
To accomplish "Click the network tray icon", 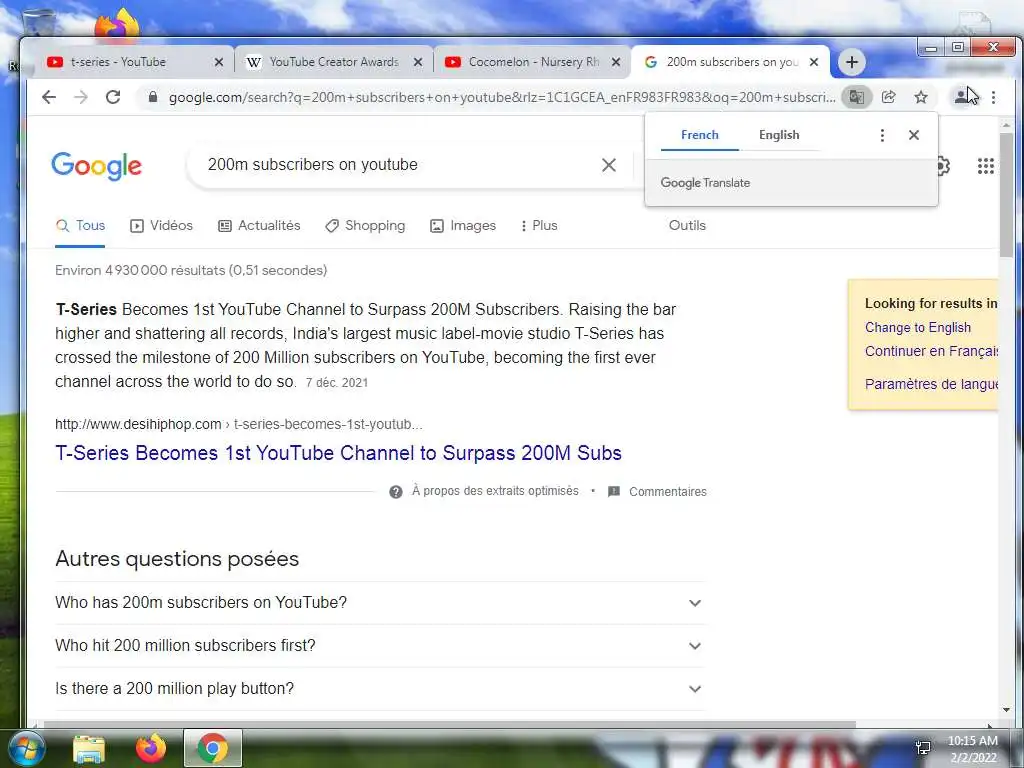I will click(x=923, y=748).
